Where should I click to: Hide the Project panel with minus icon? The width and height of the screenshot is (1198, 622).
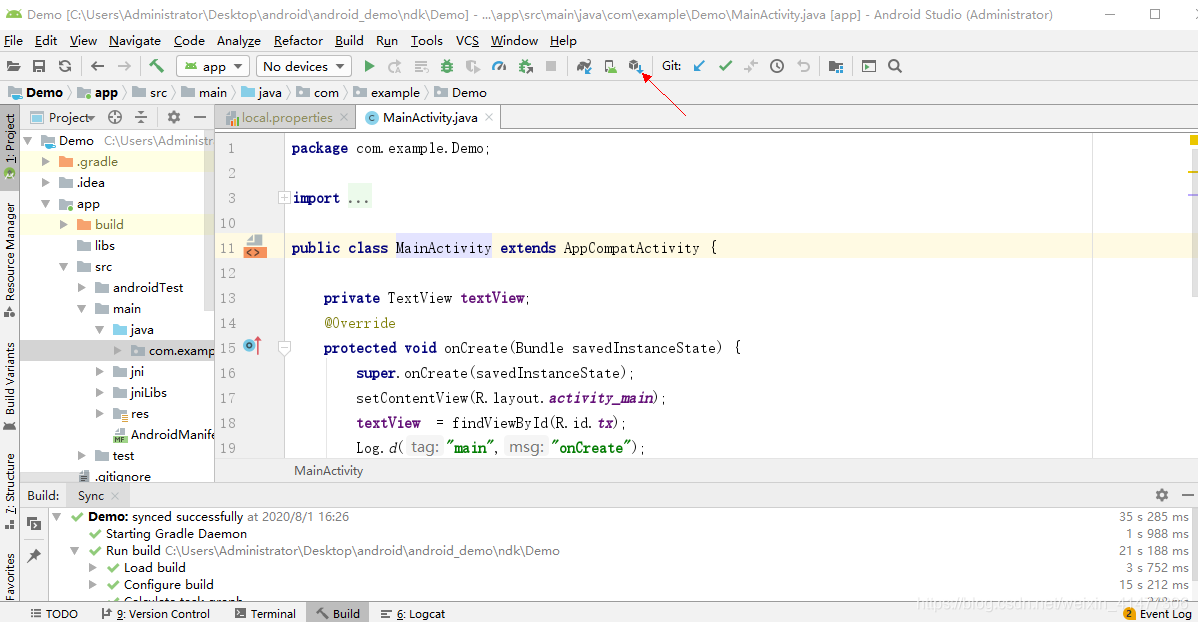pyautogui.click(x=199, y=117)
